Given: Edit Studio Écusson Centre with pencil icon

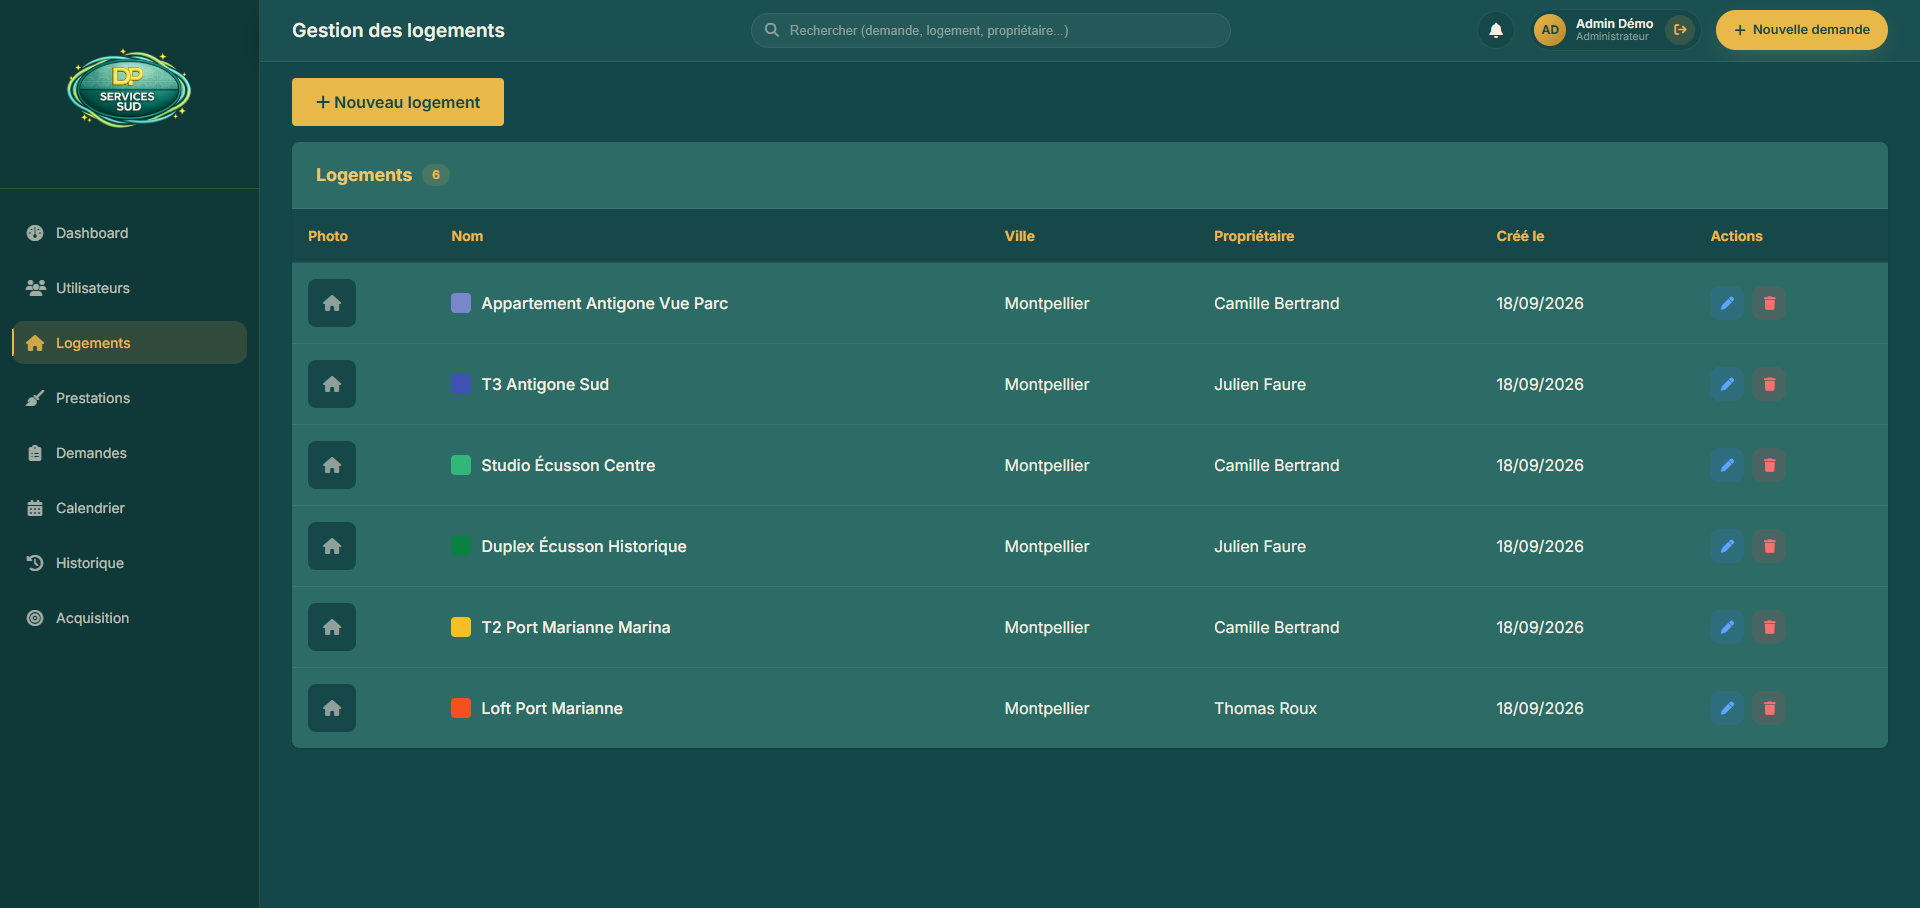Looking at the screenshot, I should (1727, 465).
